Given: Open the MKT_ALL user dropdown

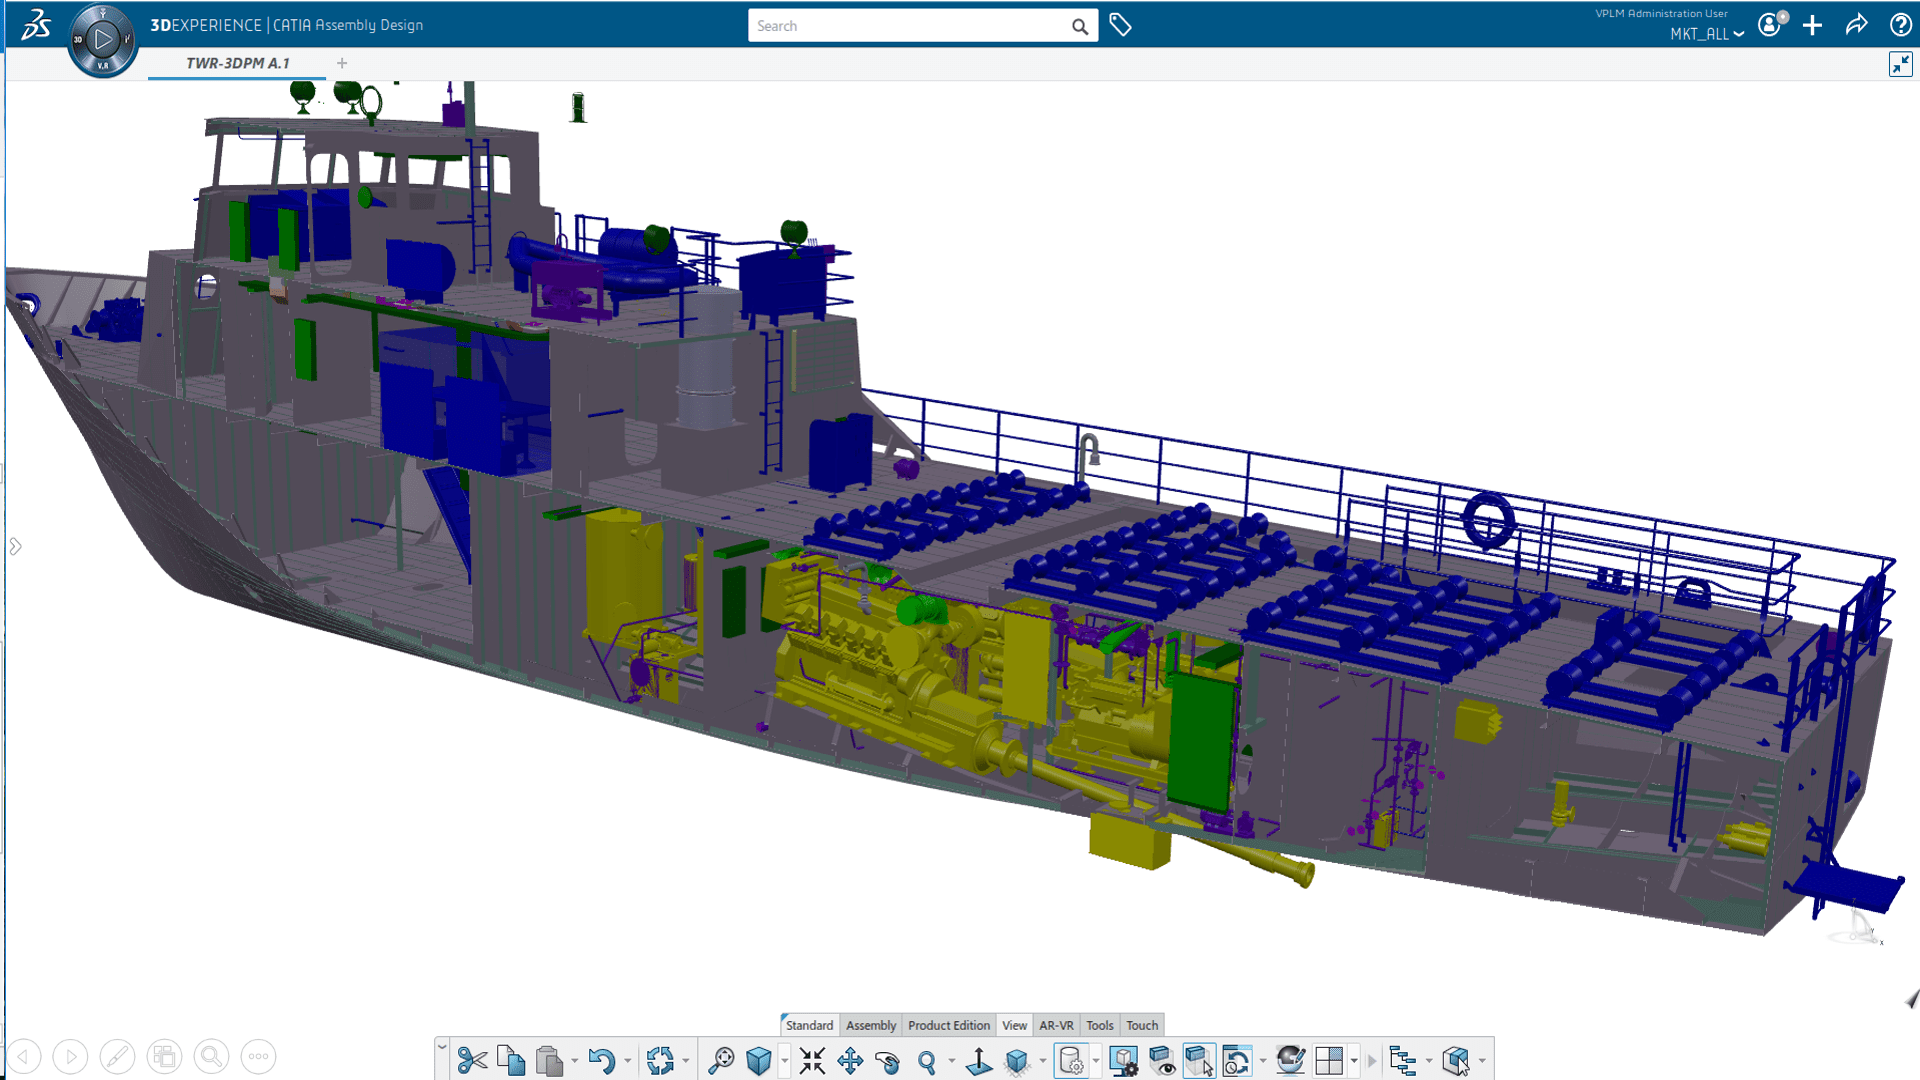Looking at the screenshot, I should point(1706,34).
